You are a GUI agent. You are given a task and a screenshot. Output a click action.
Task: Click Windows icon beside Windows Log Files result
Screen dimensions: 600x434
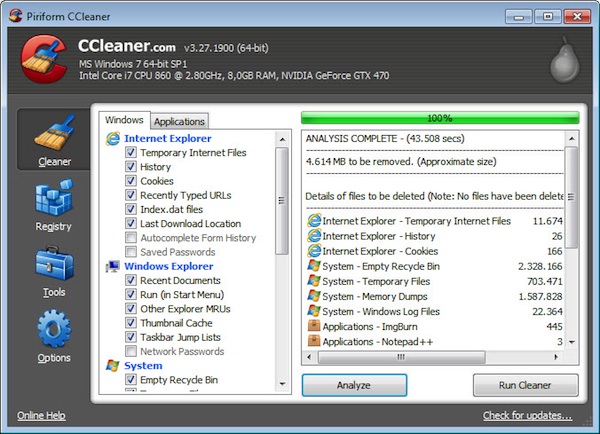pyautogui.click(x=314, y=311)
